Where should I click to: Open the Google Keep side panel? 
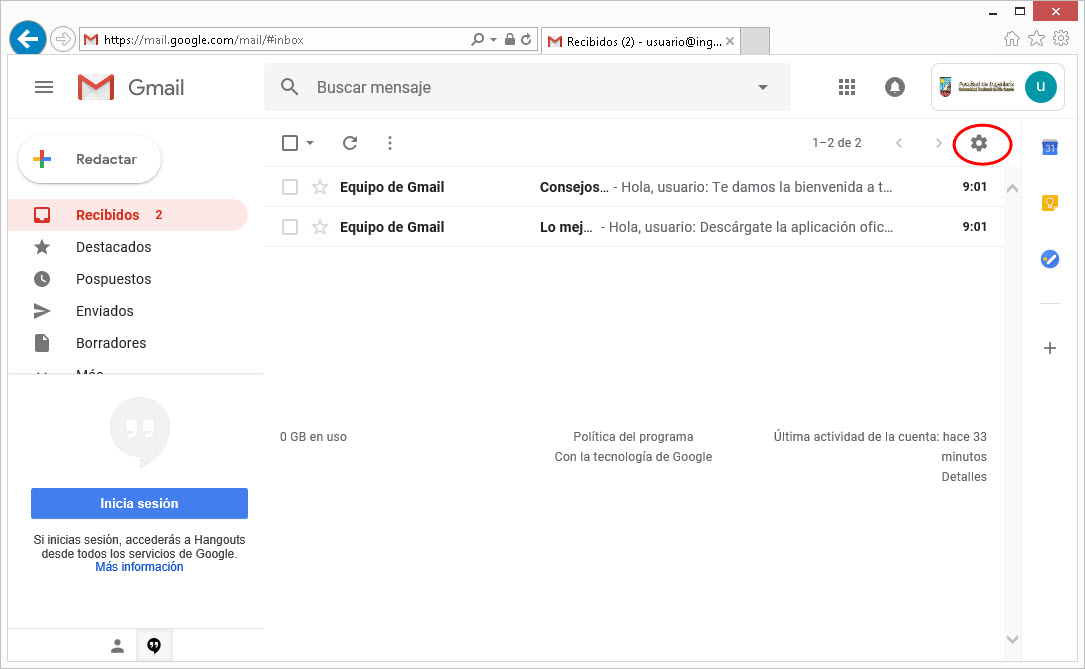click(1050, 203)
